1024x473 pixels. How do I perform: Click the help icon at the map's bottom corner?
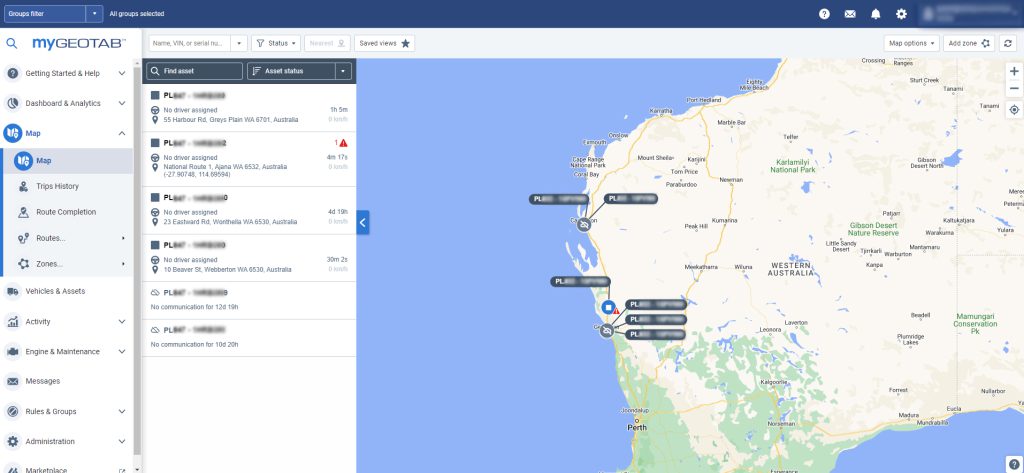coord(1014,465)
